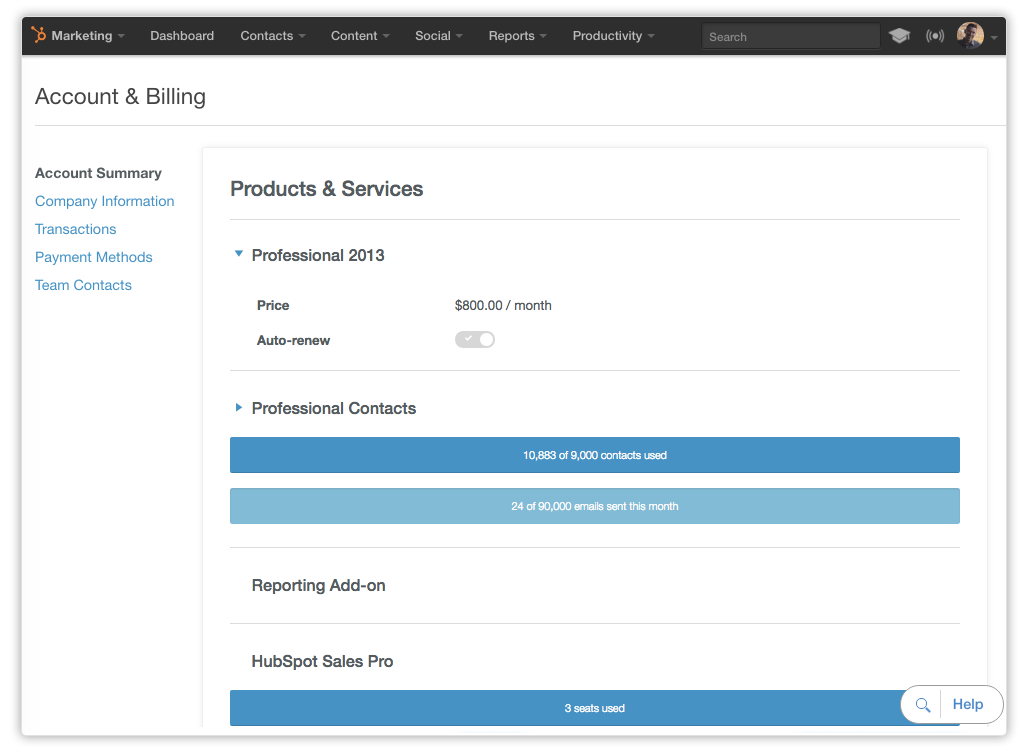The height and width of the screenshot is (755, 1026).
Task: Toggle the Auto-renew switch
Action: [474, 340]
